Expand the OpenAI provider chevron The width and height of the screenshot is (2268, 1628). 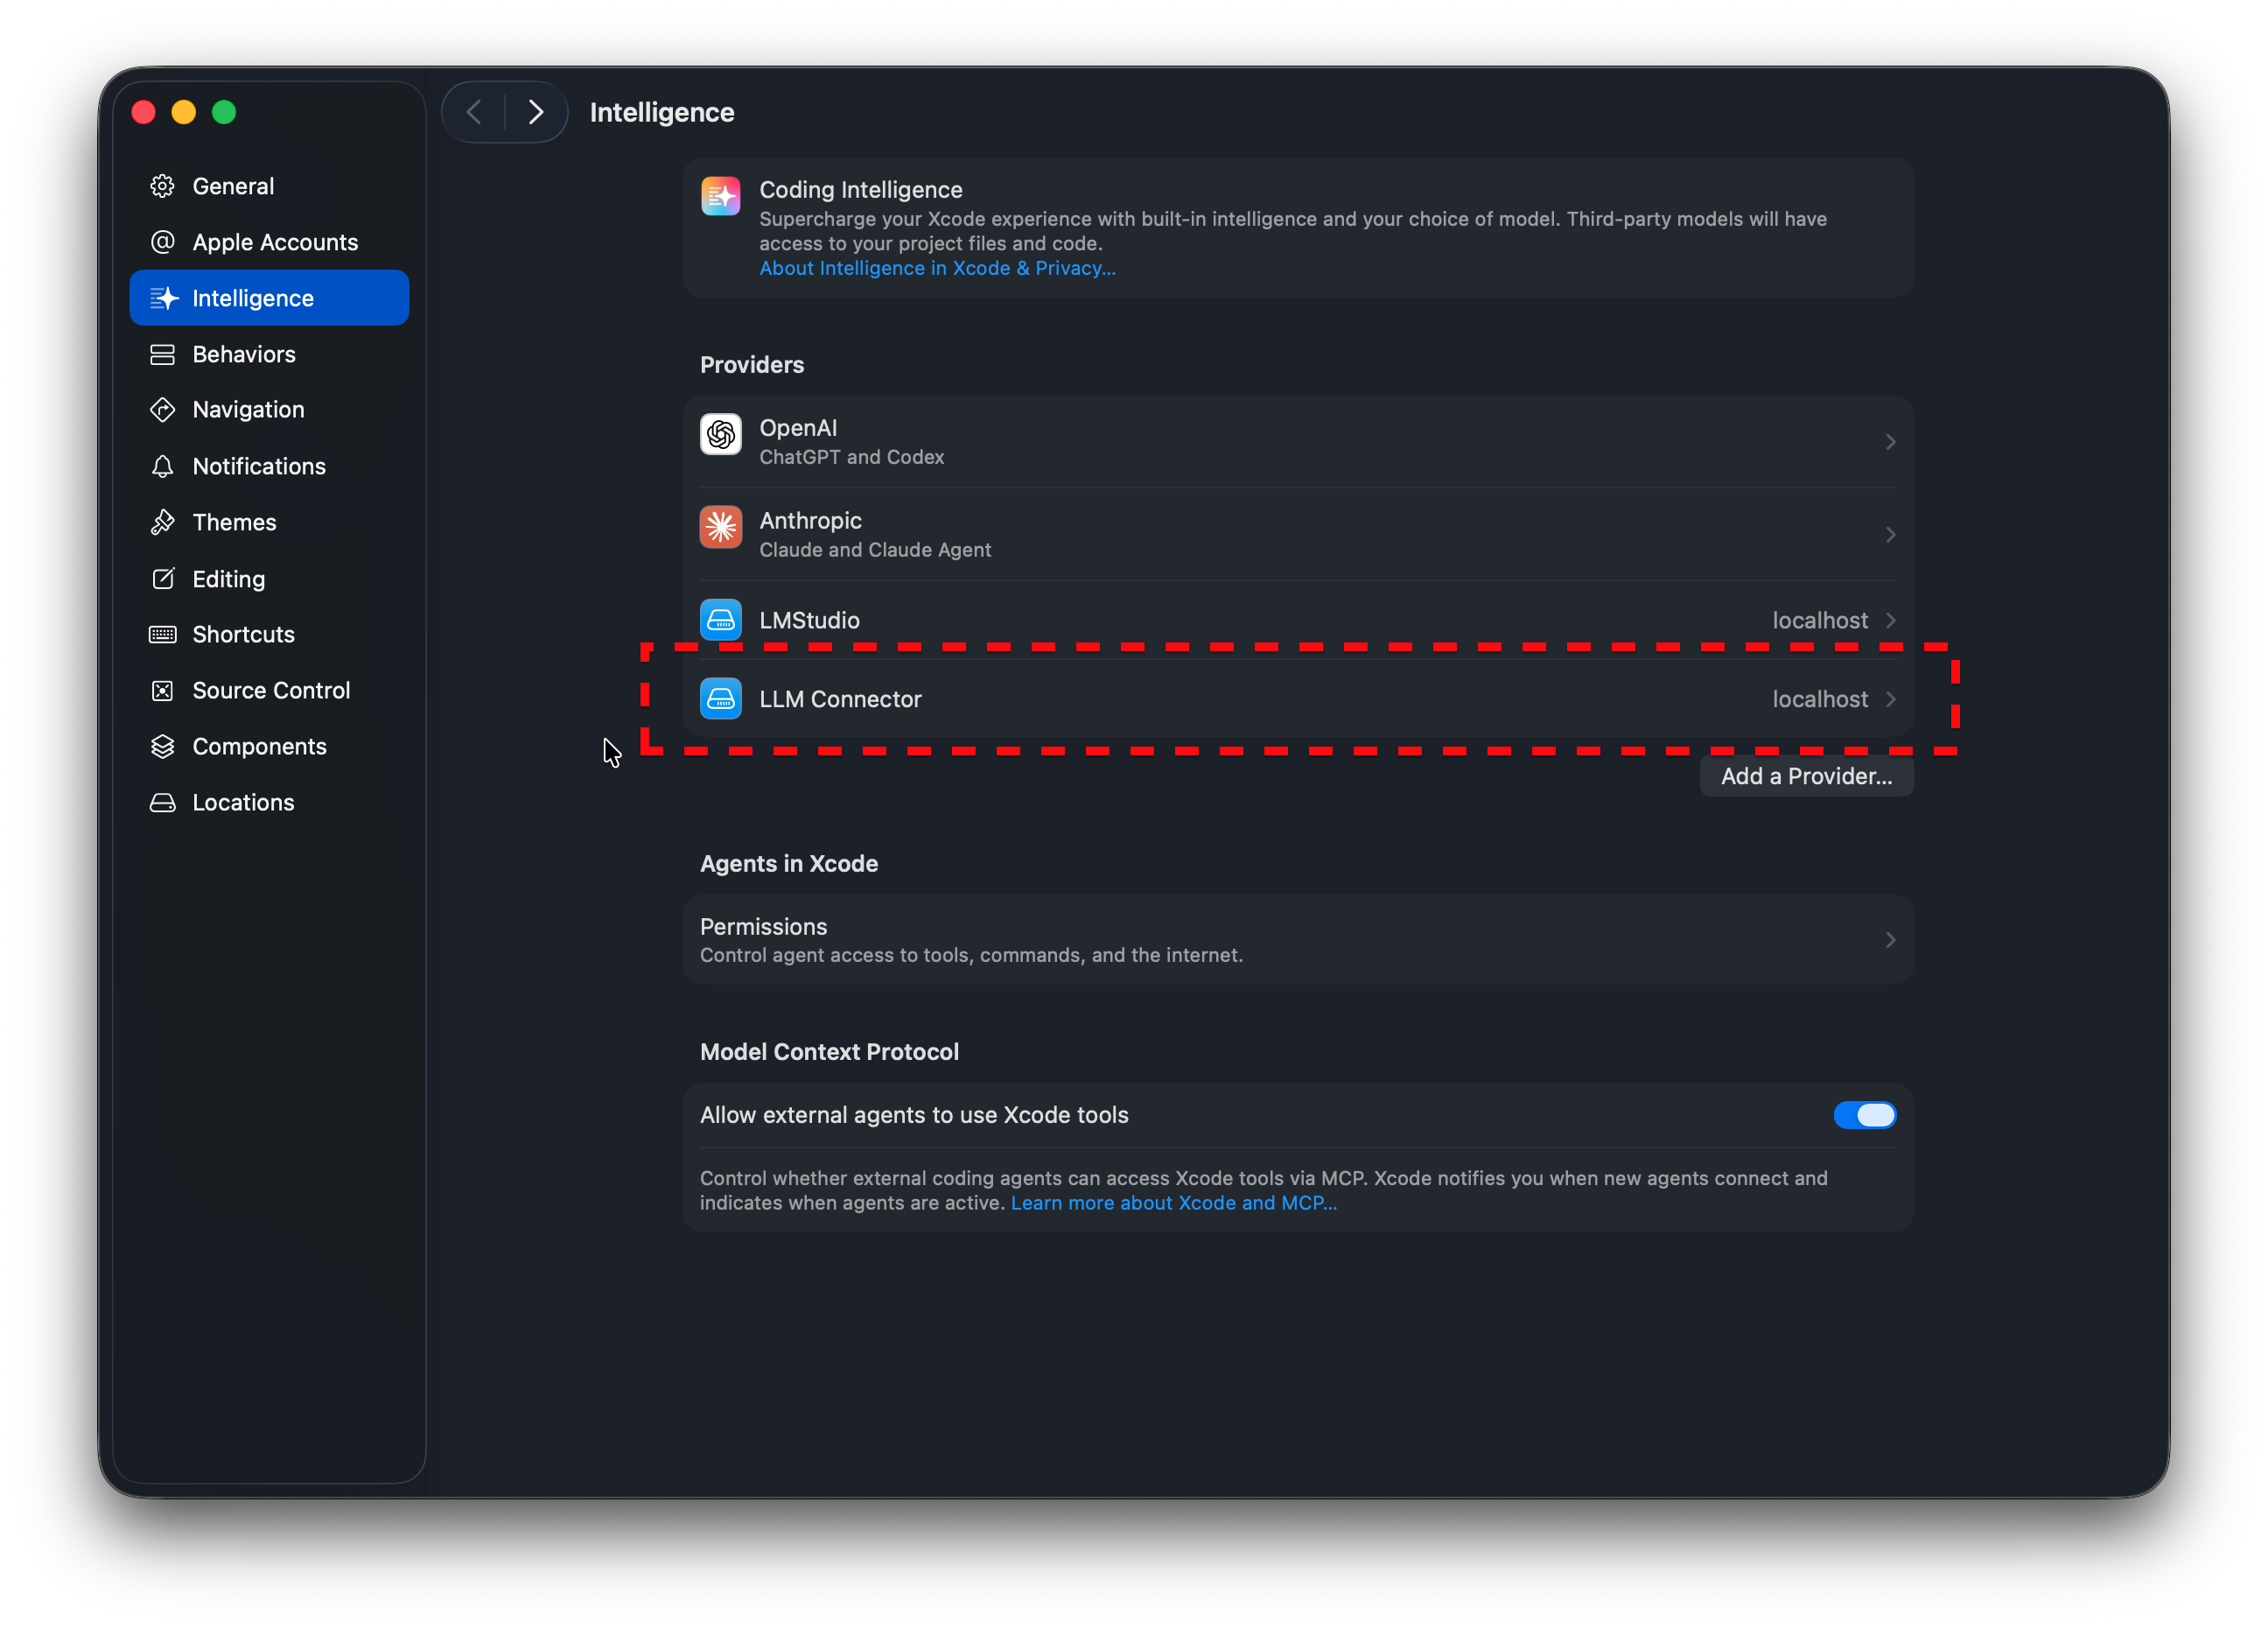(1890, 442)
